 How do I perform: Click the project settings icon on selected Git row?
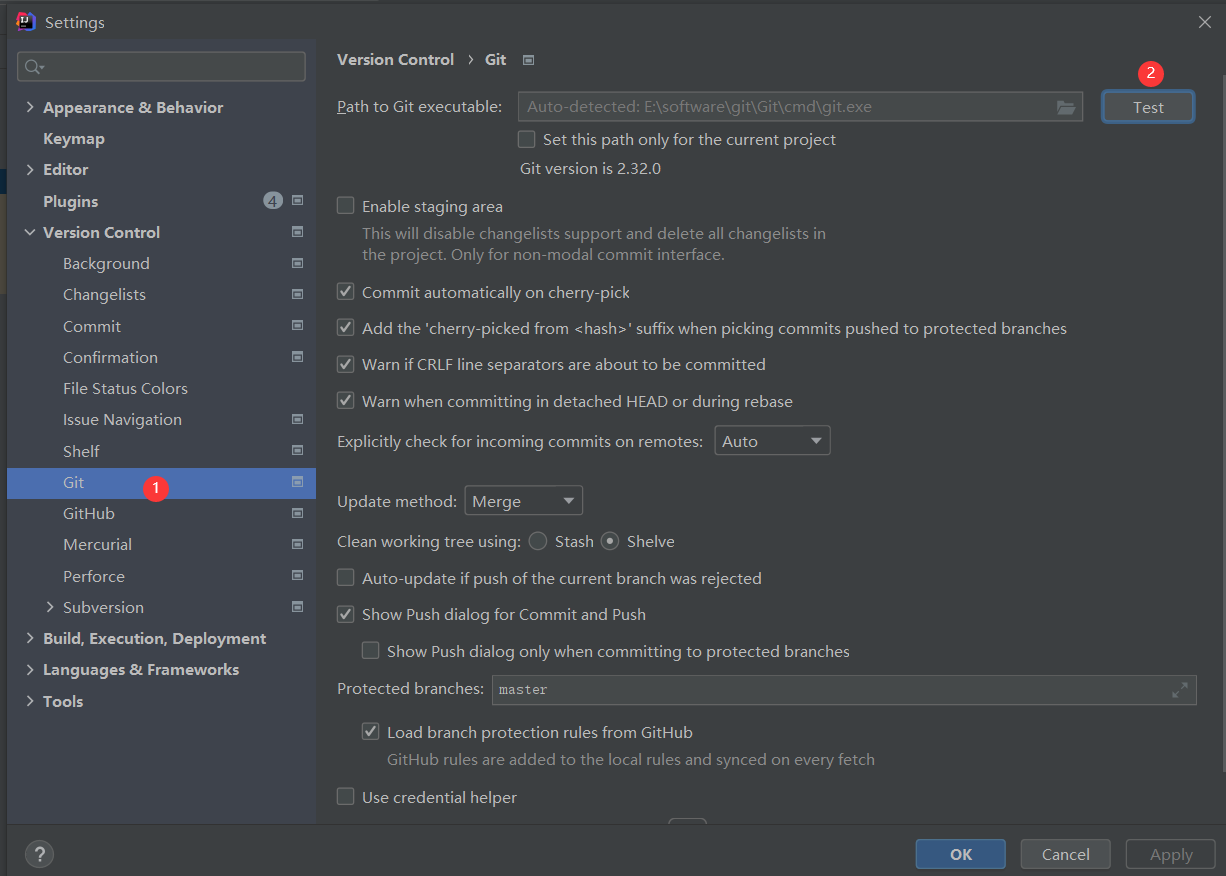click(x=297, y=482)
